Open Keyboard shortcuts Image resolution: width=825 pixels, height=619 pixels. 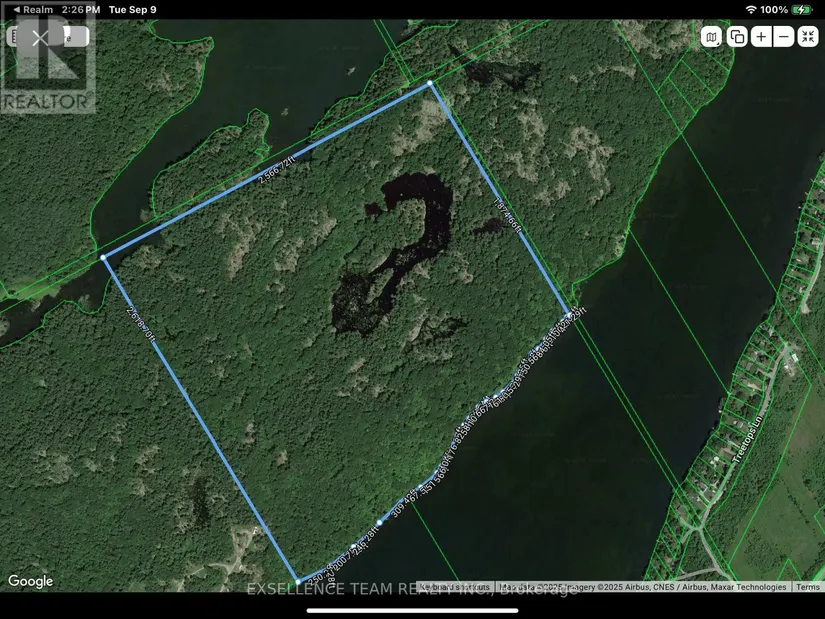pyautogui.click(x=456, y=587)
